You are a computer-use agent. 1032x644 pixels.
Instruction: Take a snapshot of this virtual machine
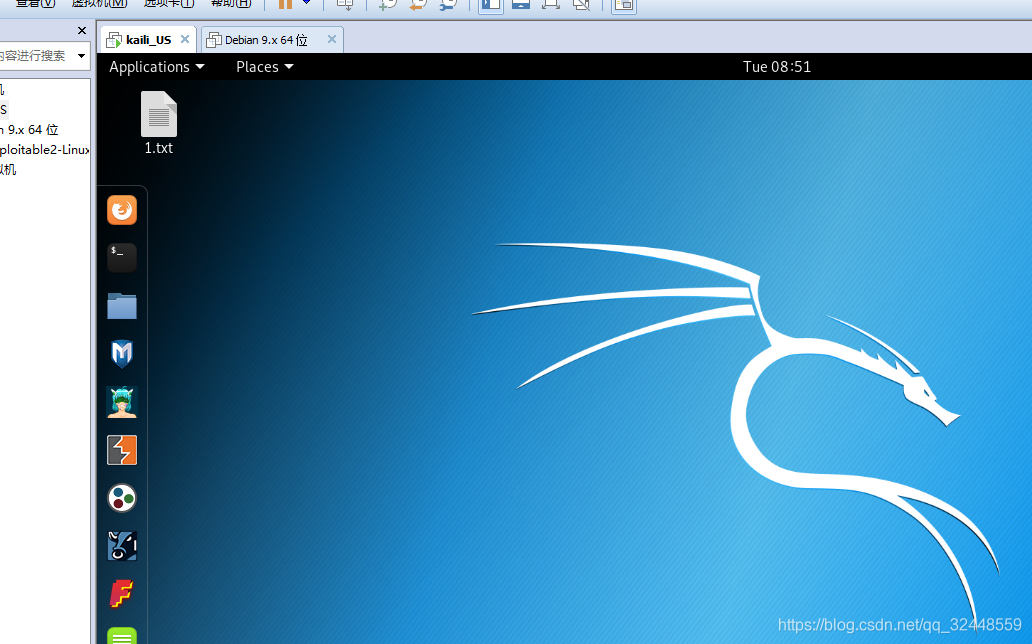coord(388,5)
